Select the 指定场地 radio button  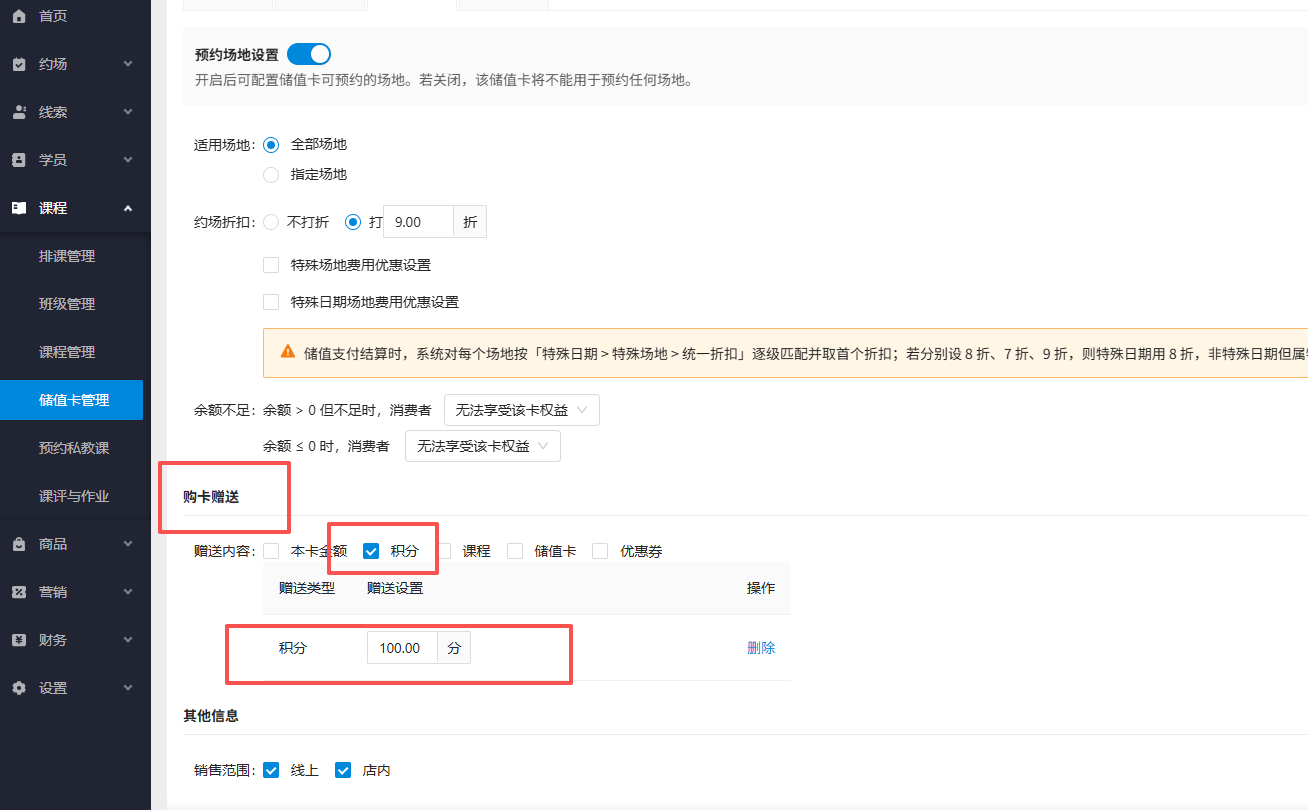(x=270, y=174)
